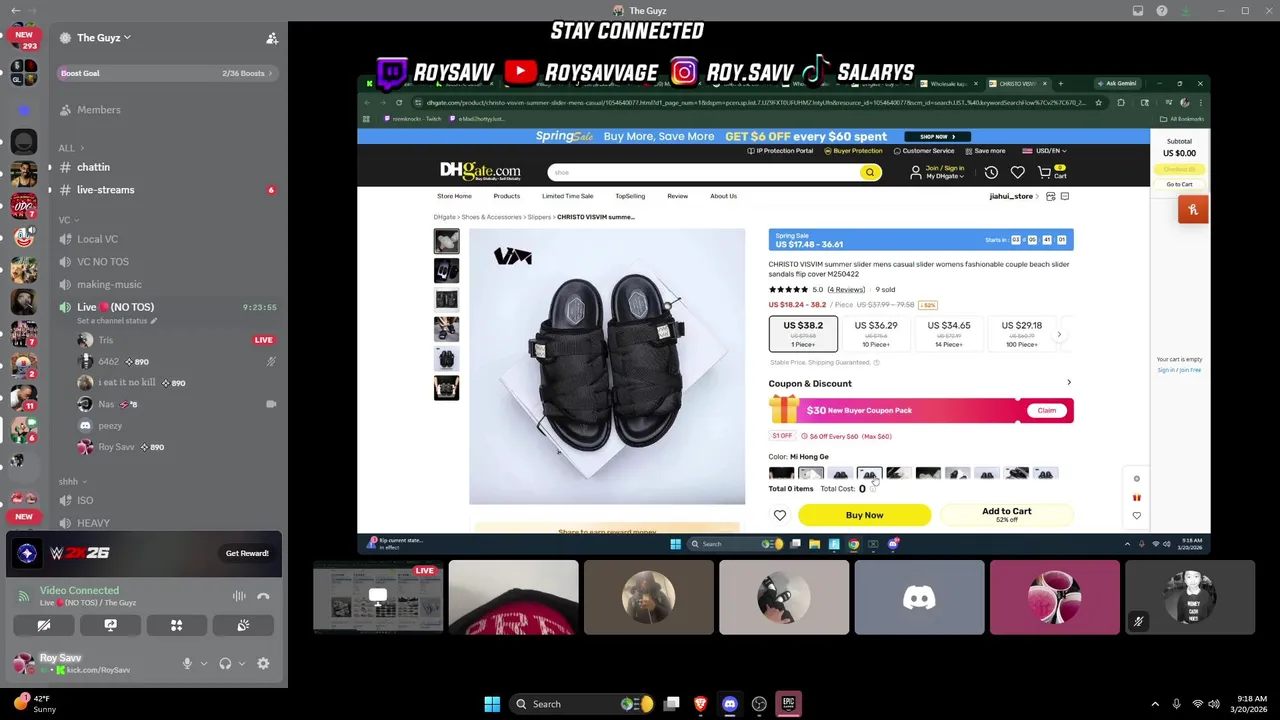Expand the Coupon & Discount arrow
The width and height of the screenshot is (1280, 720).
point(1068,383)
